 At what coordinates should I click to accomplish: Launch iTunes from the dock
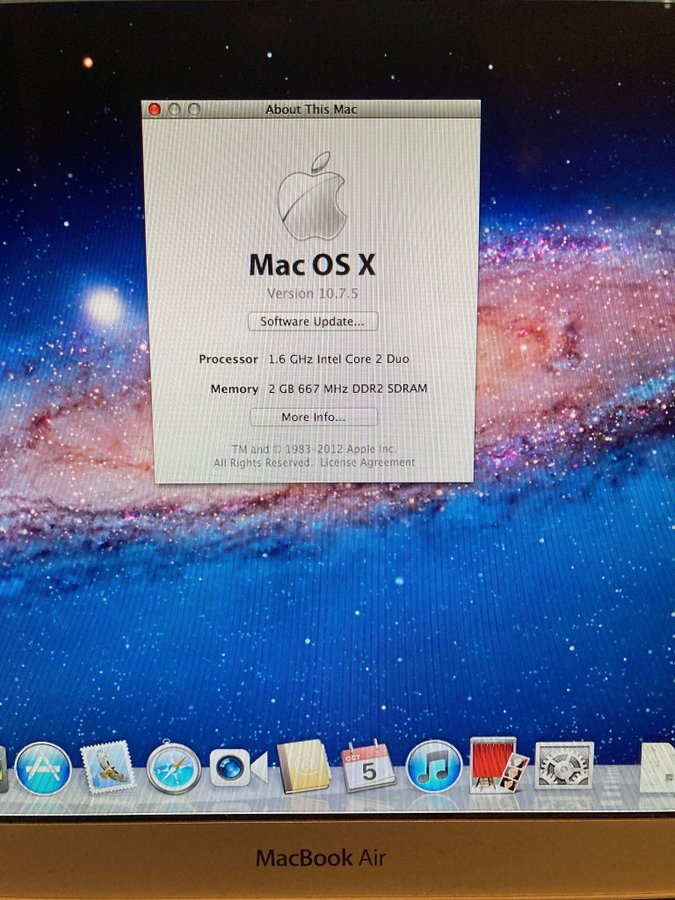point(434,767)
